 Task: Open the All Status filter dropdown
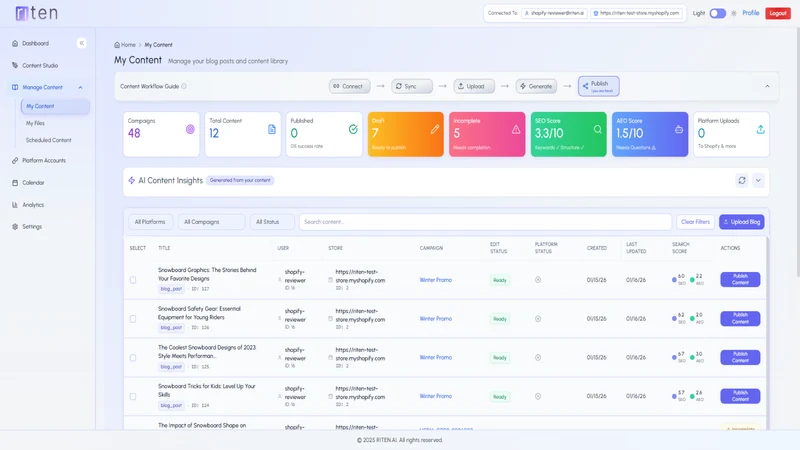pyautogui.click(x=272, y=222)
